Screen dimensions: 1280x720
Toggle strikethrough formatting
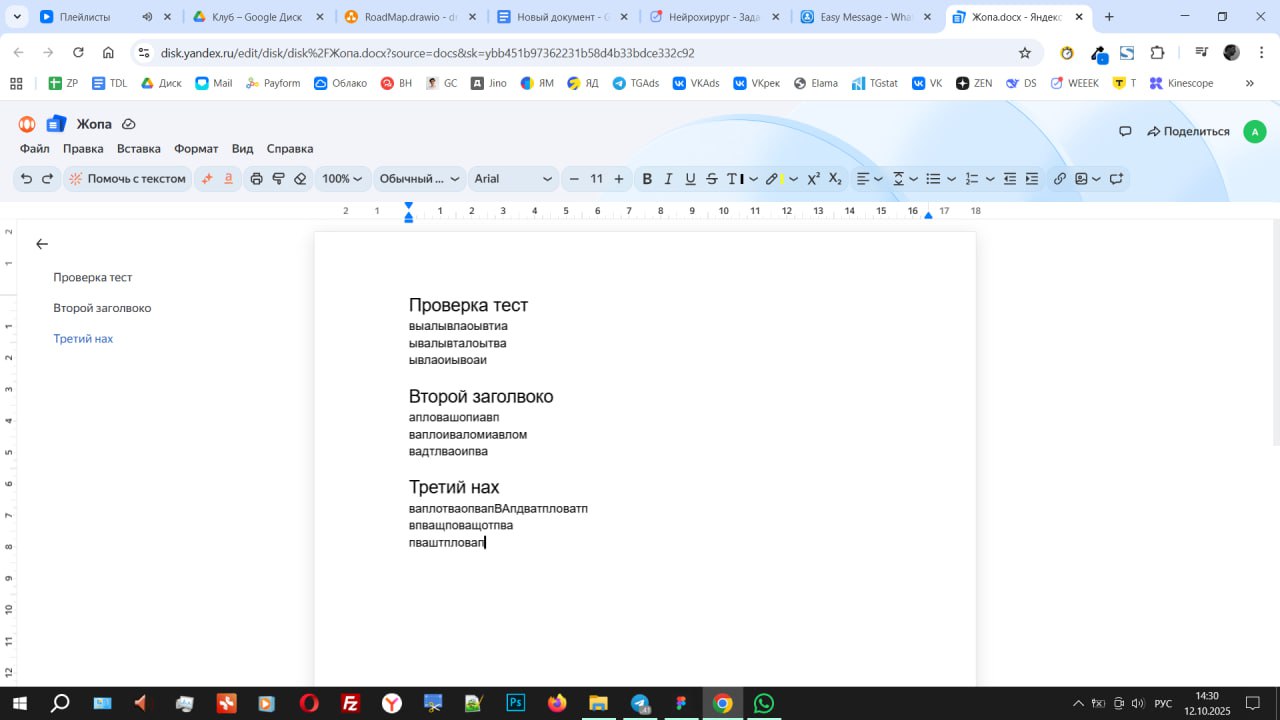click(712, 179)
